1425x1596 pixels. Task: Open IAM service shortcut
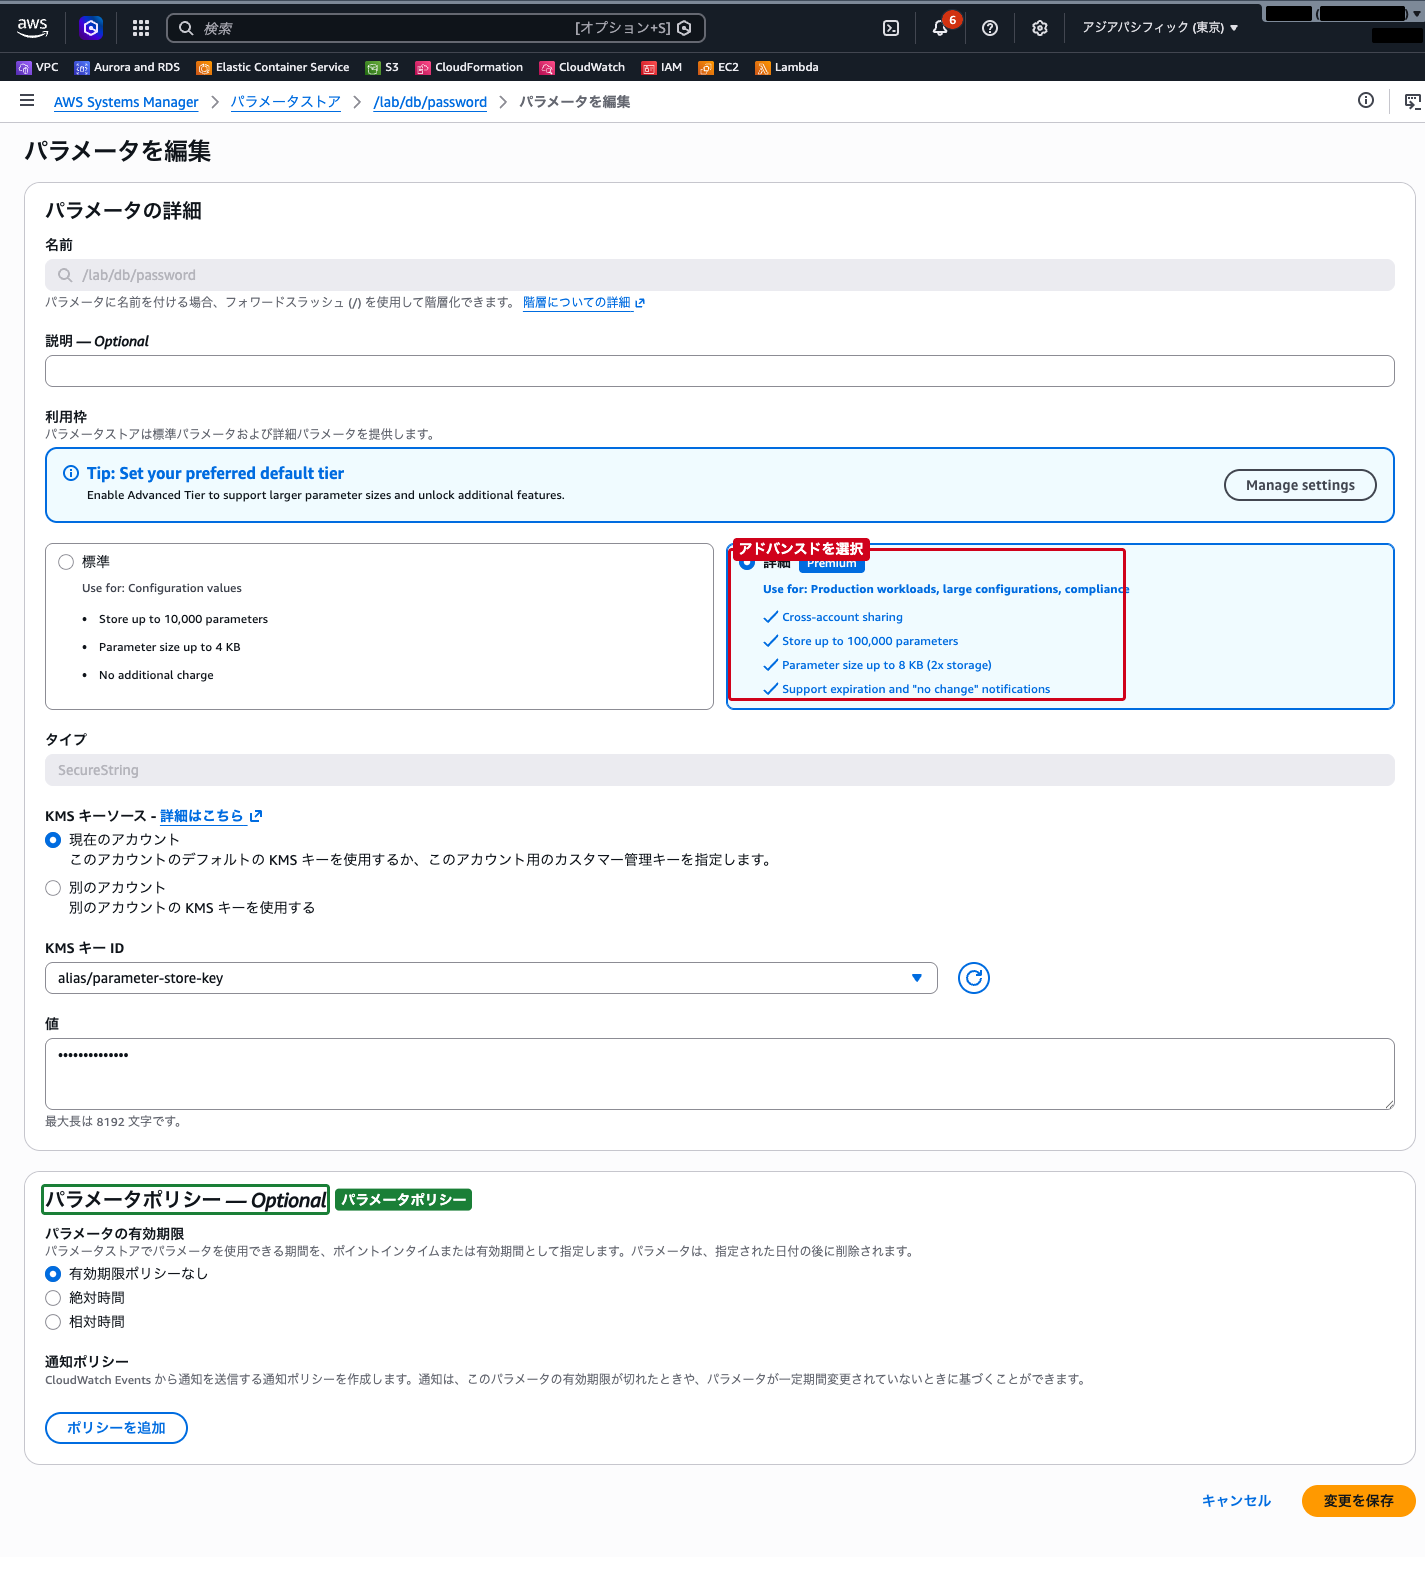[662, 67]
